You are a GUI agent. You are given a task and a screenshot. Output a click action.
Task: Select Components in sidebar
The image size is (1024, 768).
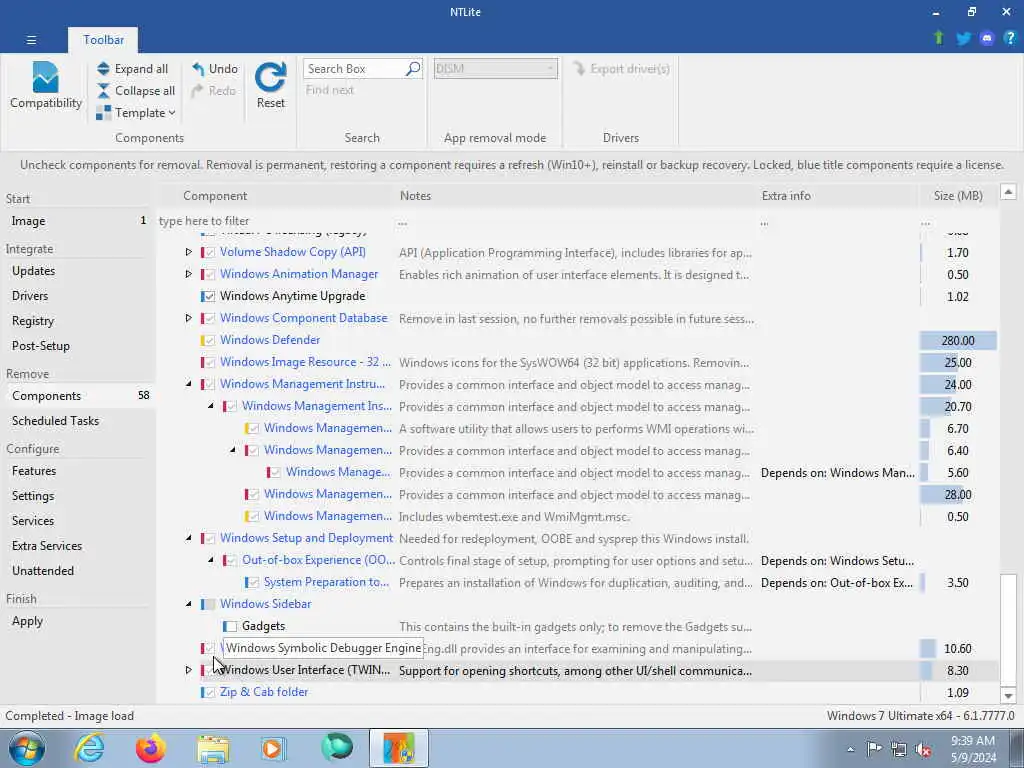[78, 396]
